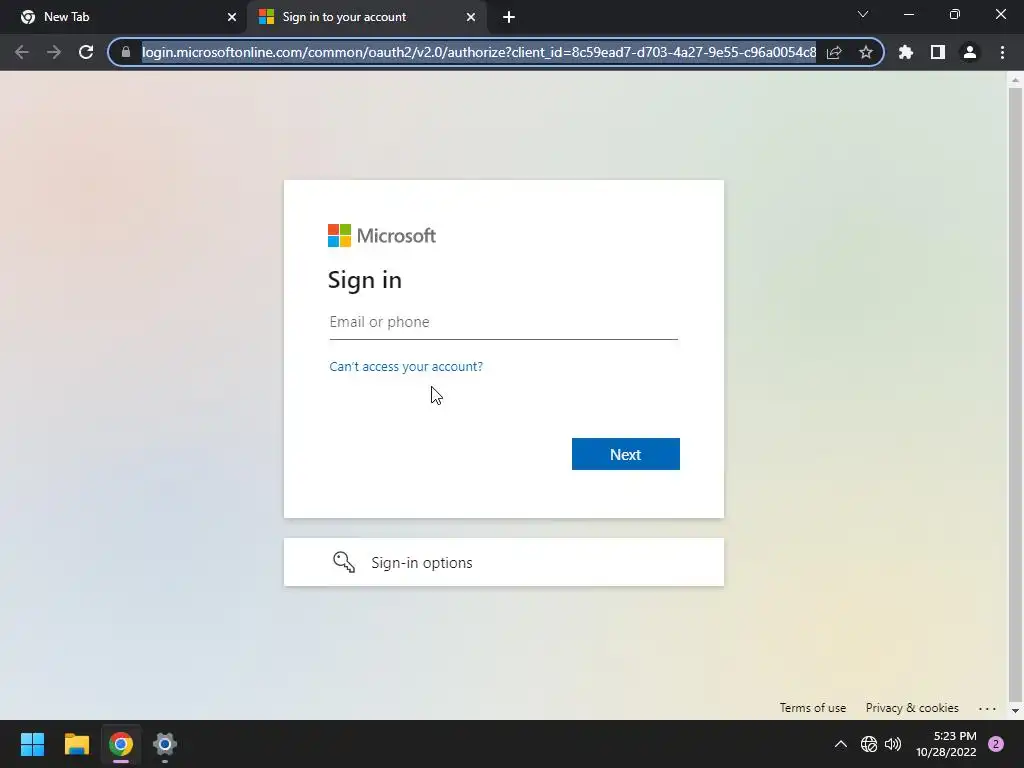Open network status tray icon

pyautogui.click(x=869, y=744)
